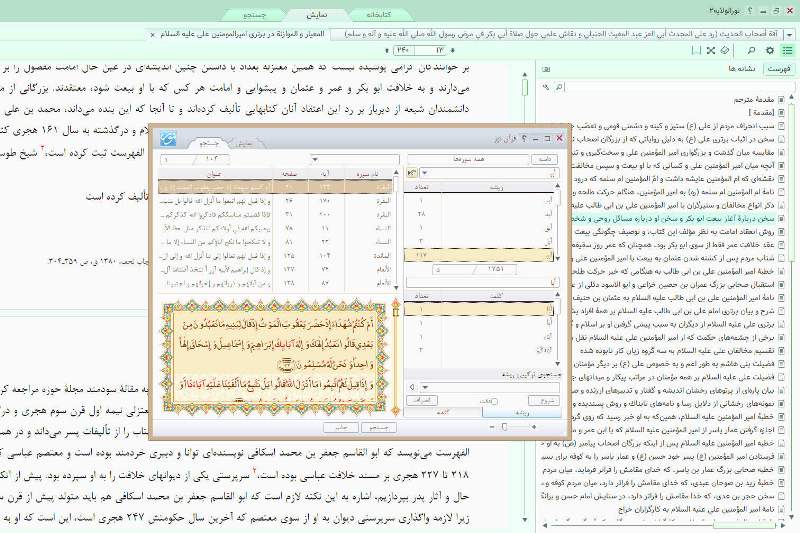Switch to the نمایش main tab
Screen dimensions: 800x533
point(316,15)
